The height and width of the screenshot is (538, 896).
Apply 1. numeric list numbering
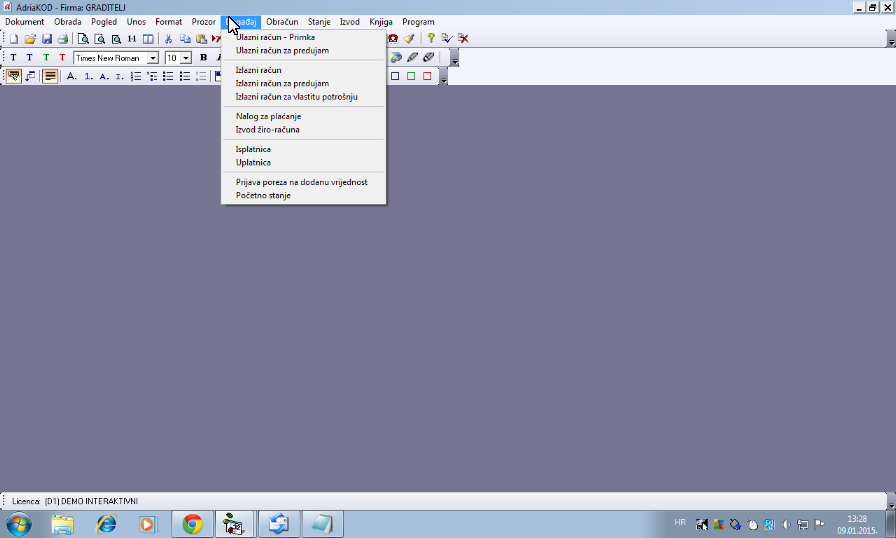pyautogui.click(x=88, y=76)
